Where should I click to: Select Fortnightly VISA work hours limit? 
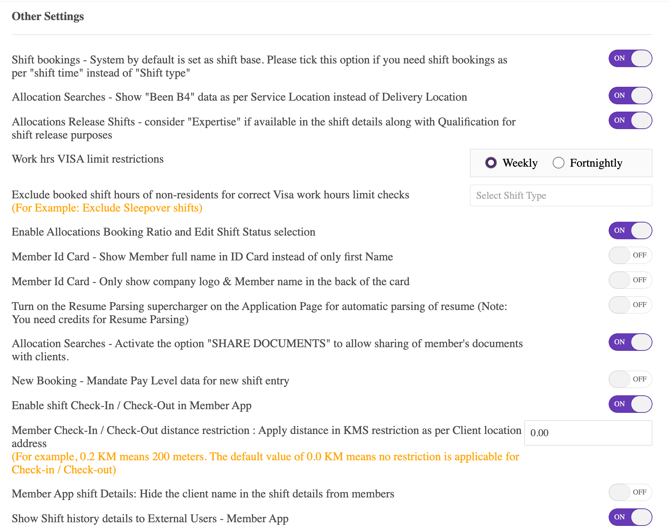click(x=559, y=163)
